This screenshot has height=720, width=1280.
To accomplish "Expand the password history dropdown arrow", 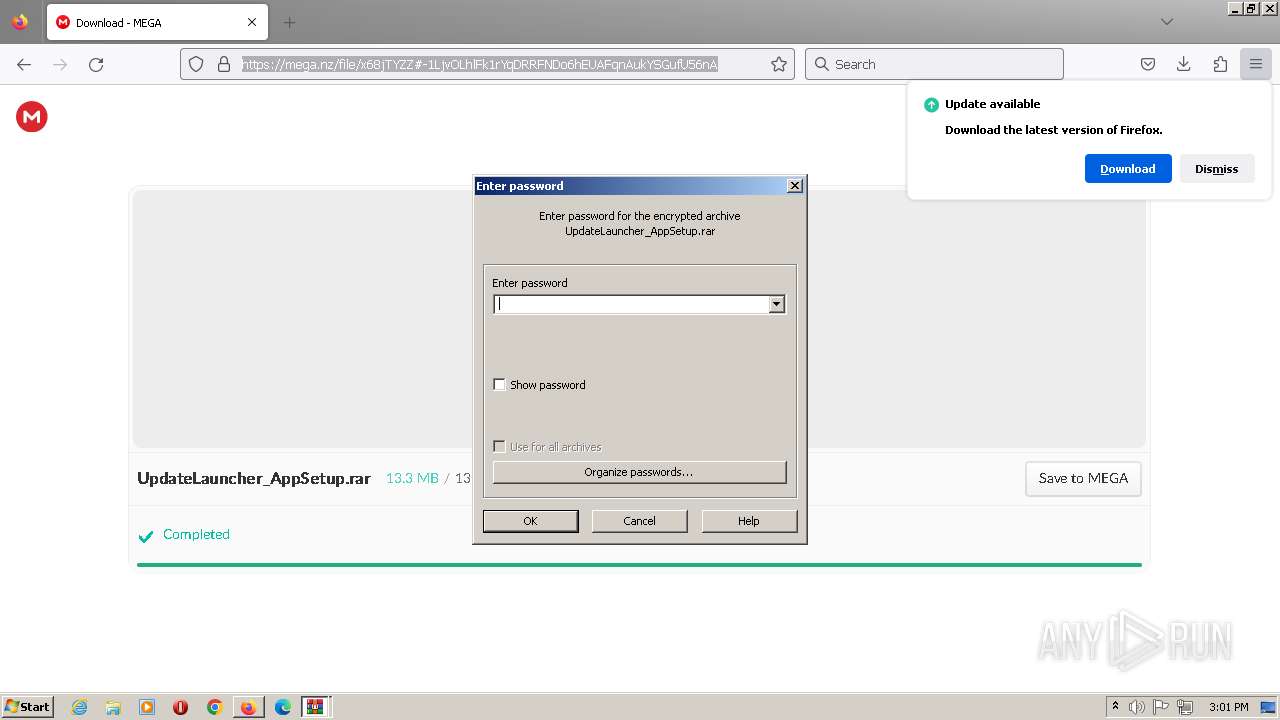I will point(777,304).
